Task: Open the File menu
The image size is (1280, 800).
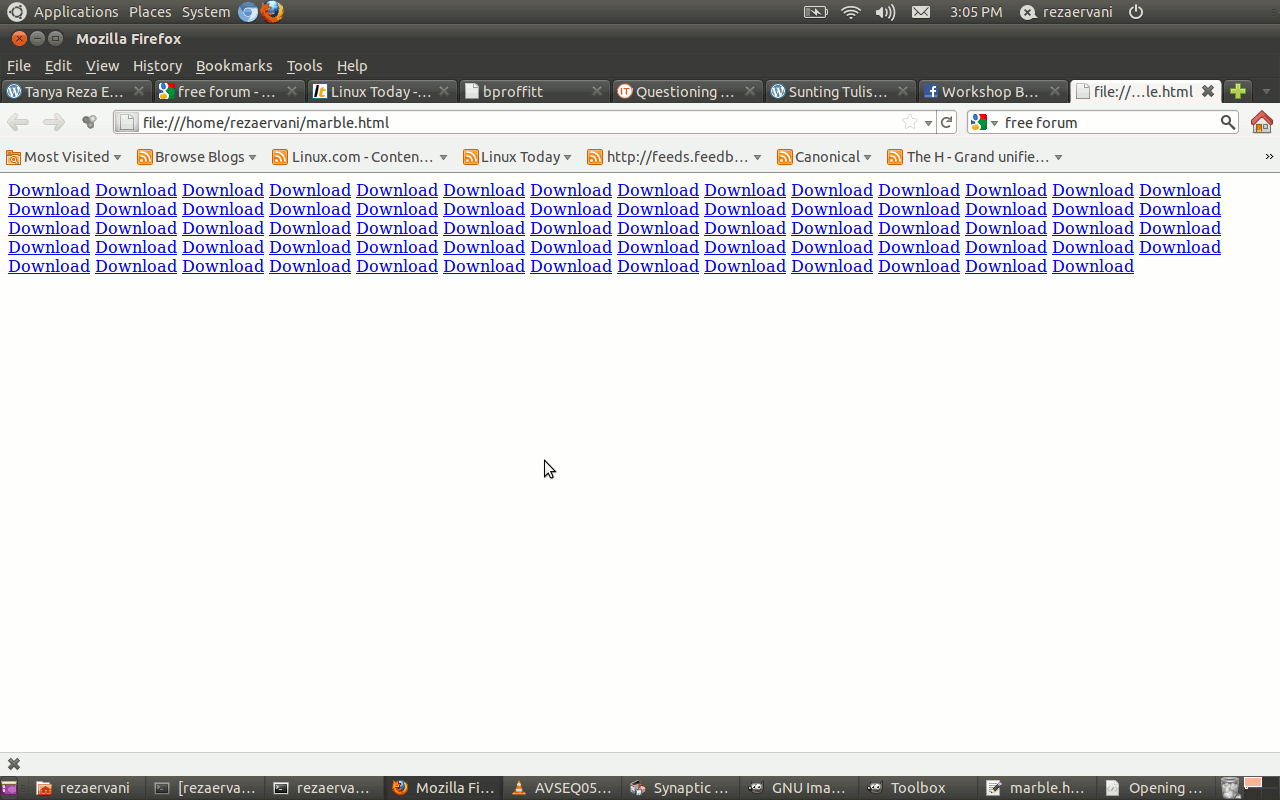Action: pyautogui.click(x=19, y=66)
